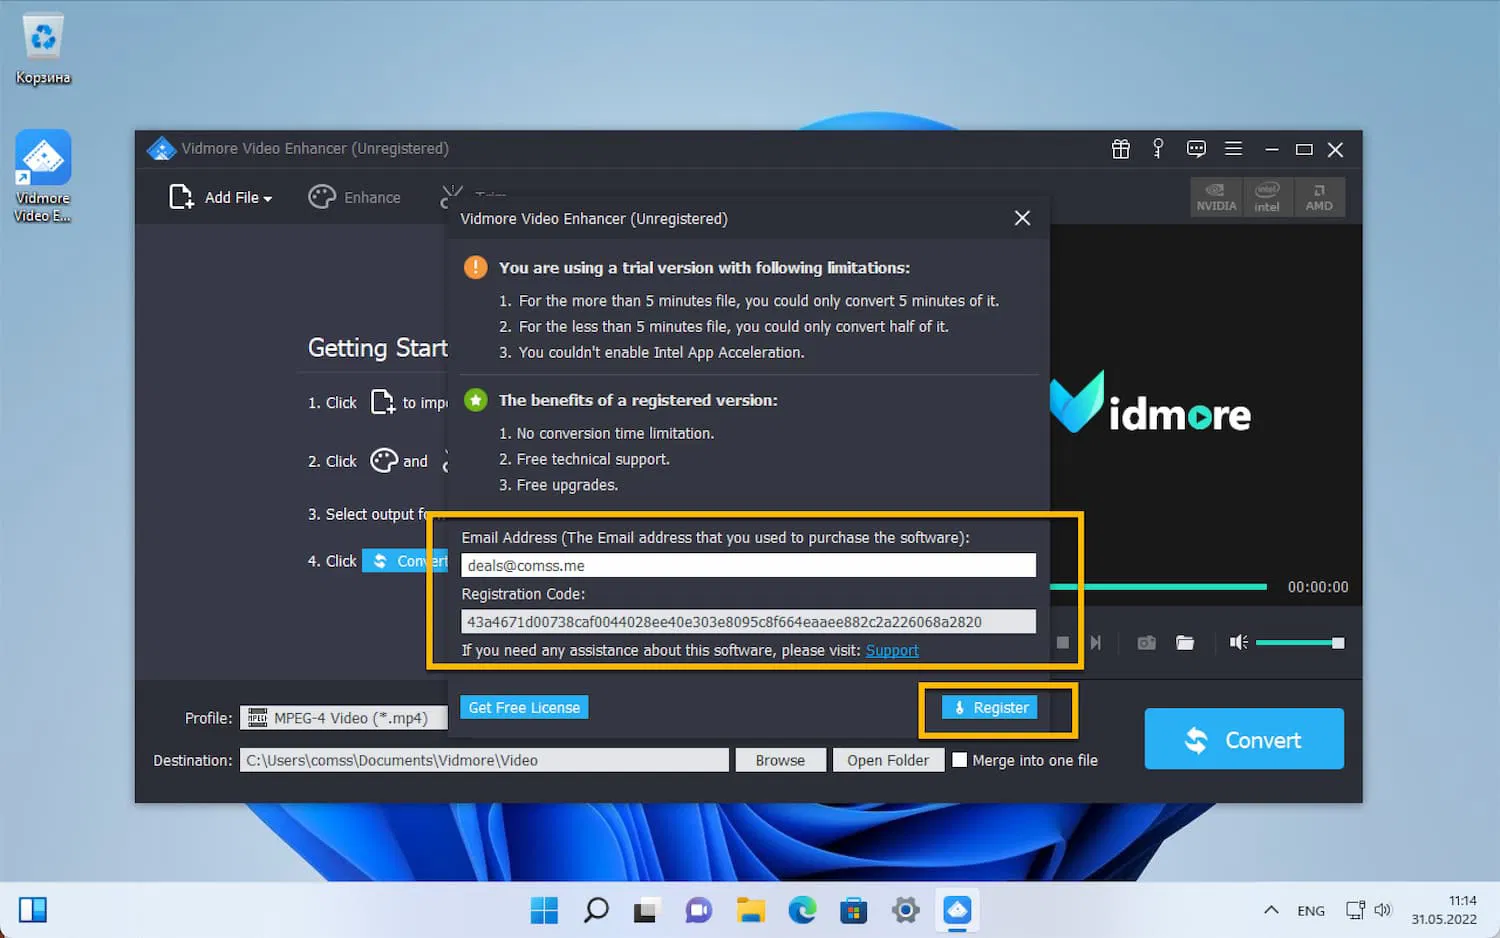Click 'No conversion time limitation.' text

tap(615, 433)
